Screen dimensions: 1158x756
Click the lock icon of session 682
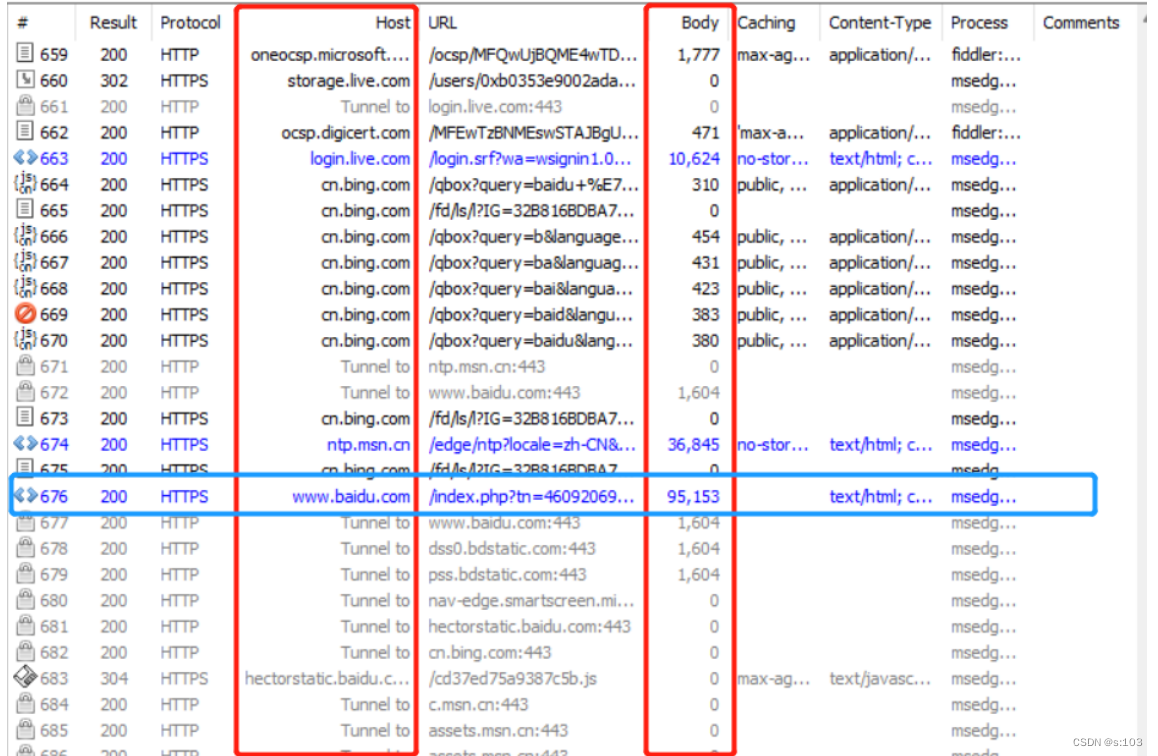(25, 651)
